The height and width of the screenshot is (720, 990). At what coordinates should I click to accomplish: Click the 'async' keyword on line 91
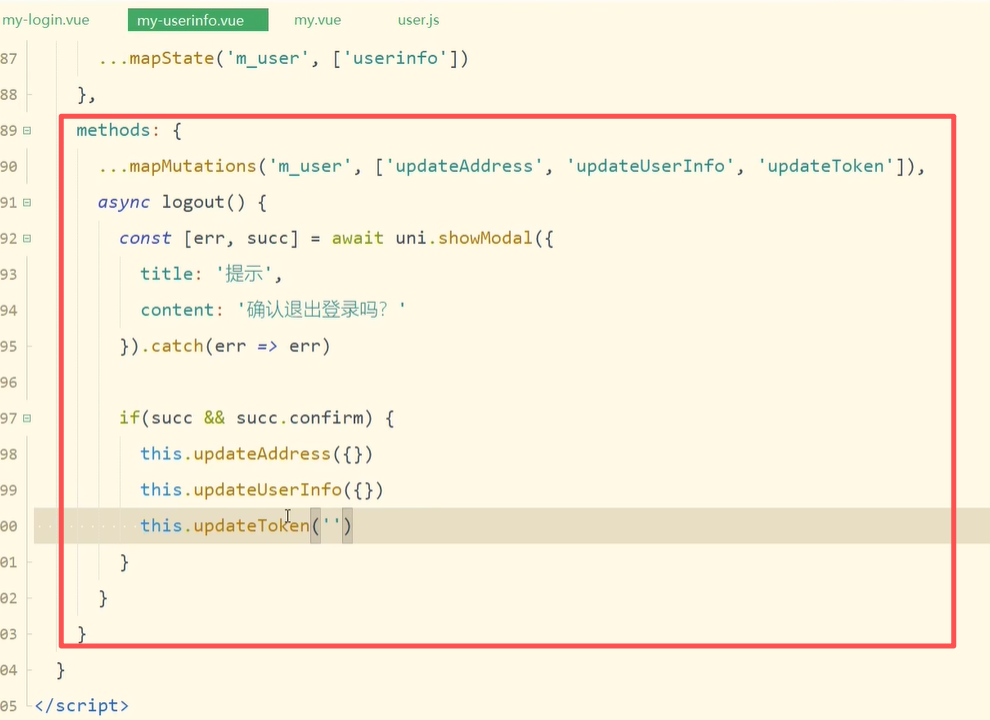pyautogui.click(x=124, y=202)
